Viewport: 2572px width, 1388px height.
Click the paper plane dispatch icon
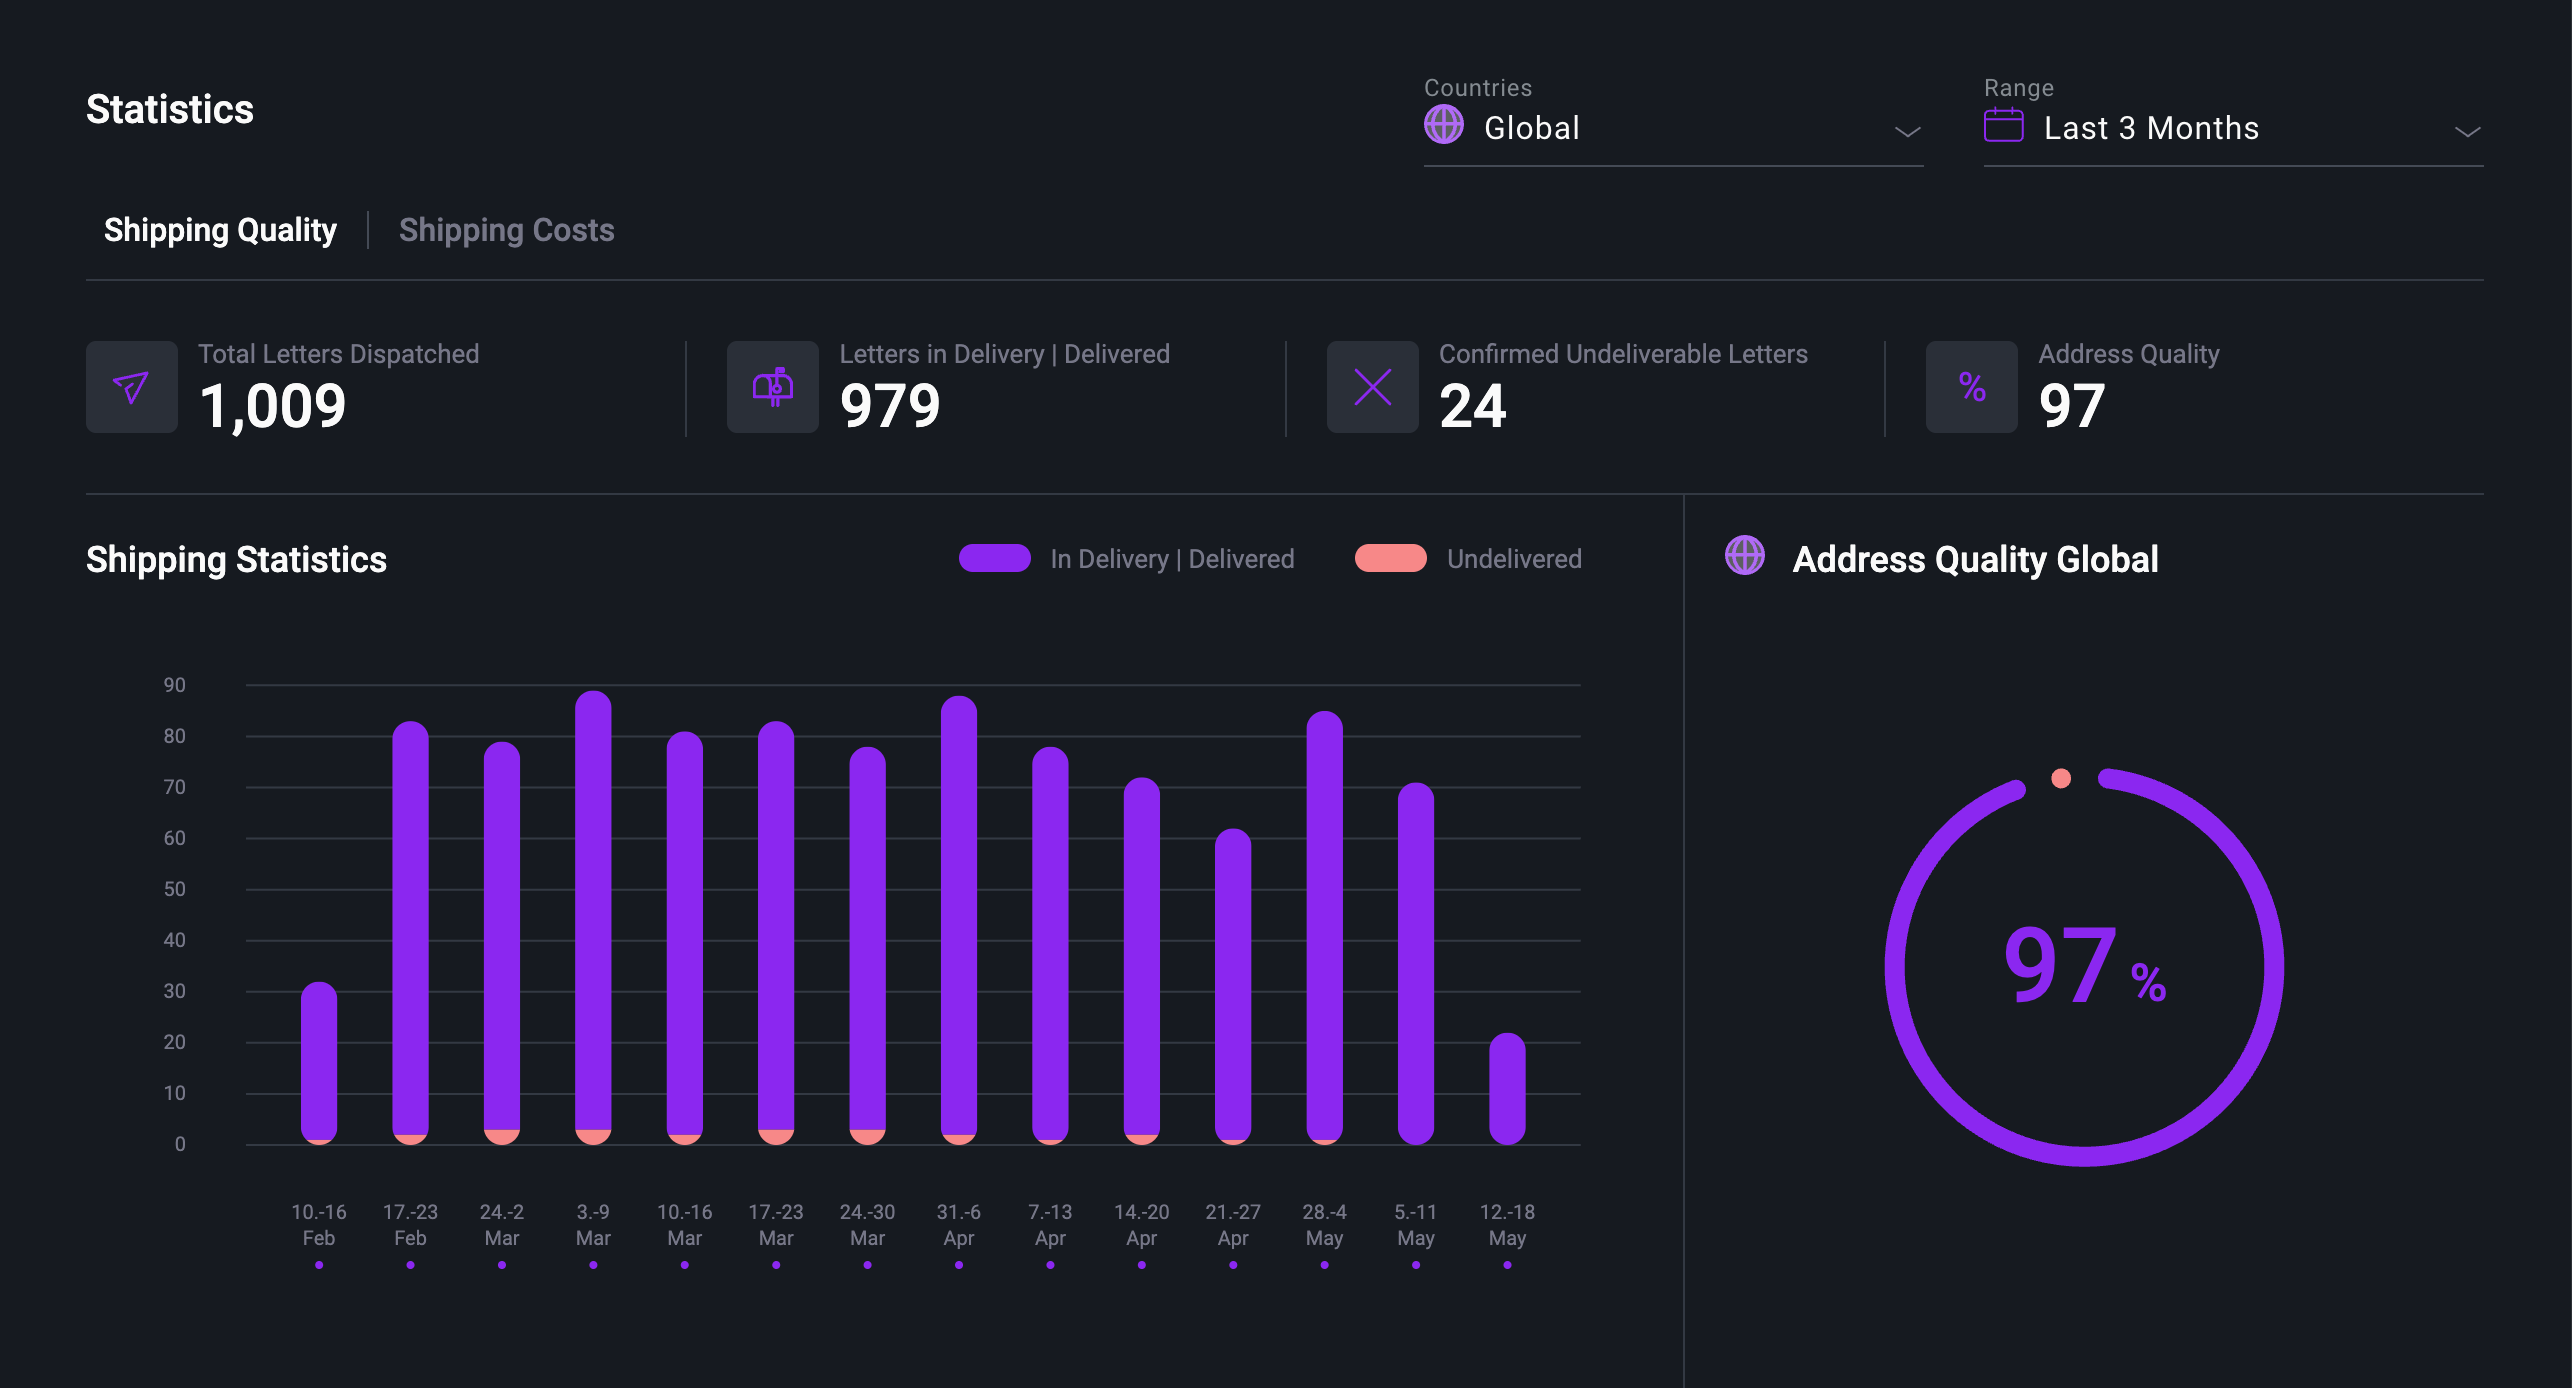(131, 388)
